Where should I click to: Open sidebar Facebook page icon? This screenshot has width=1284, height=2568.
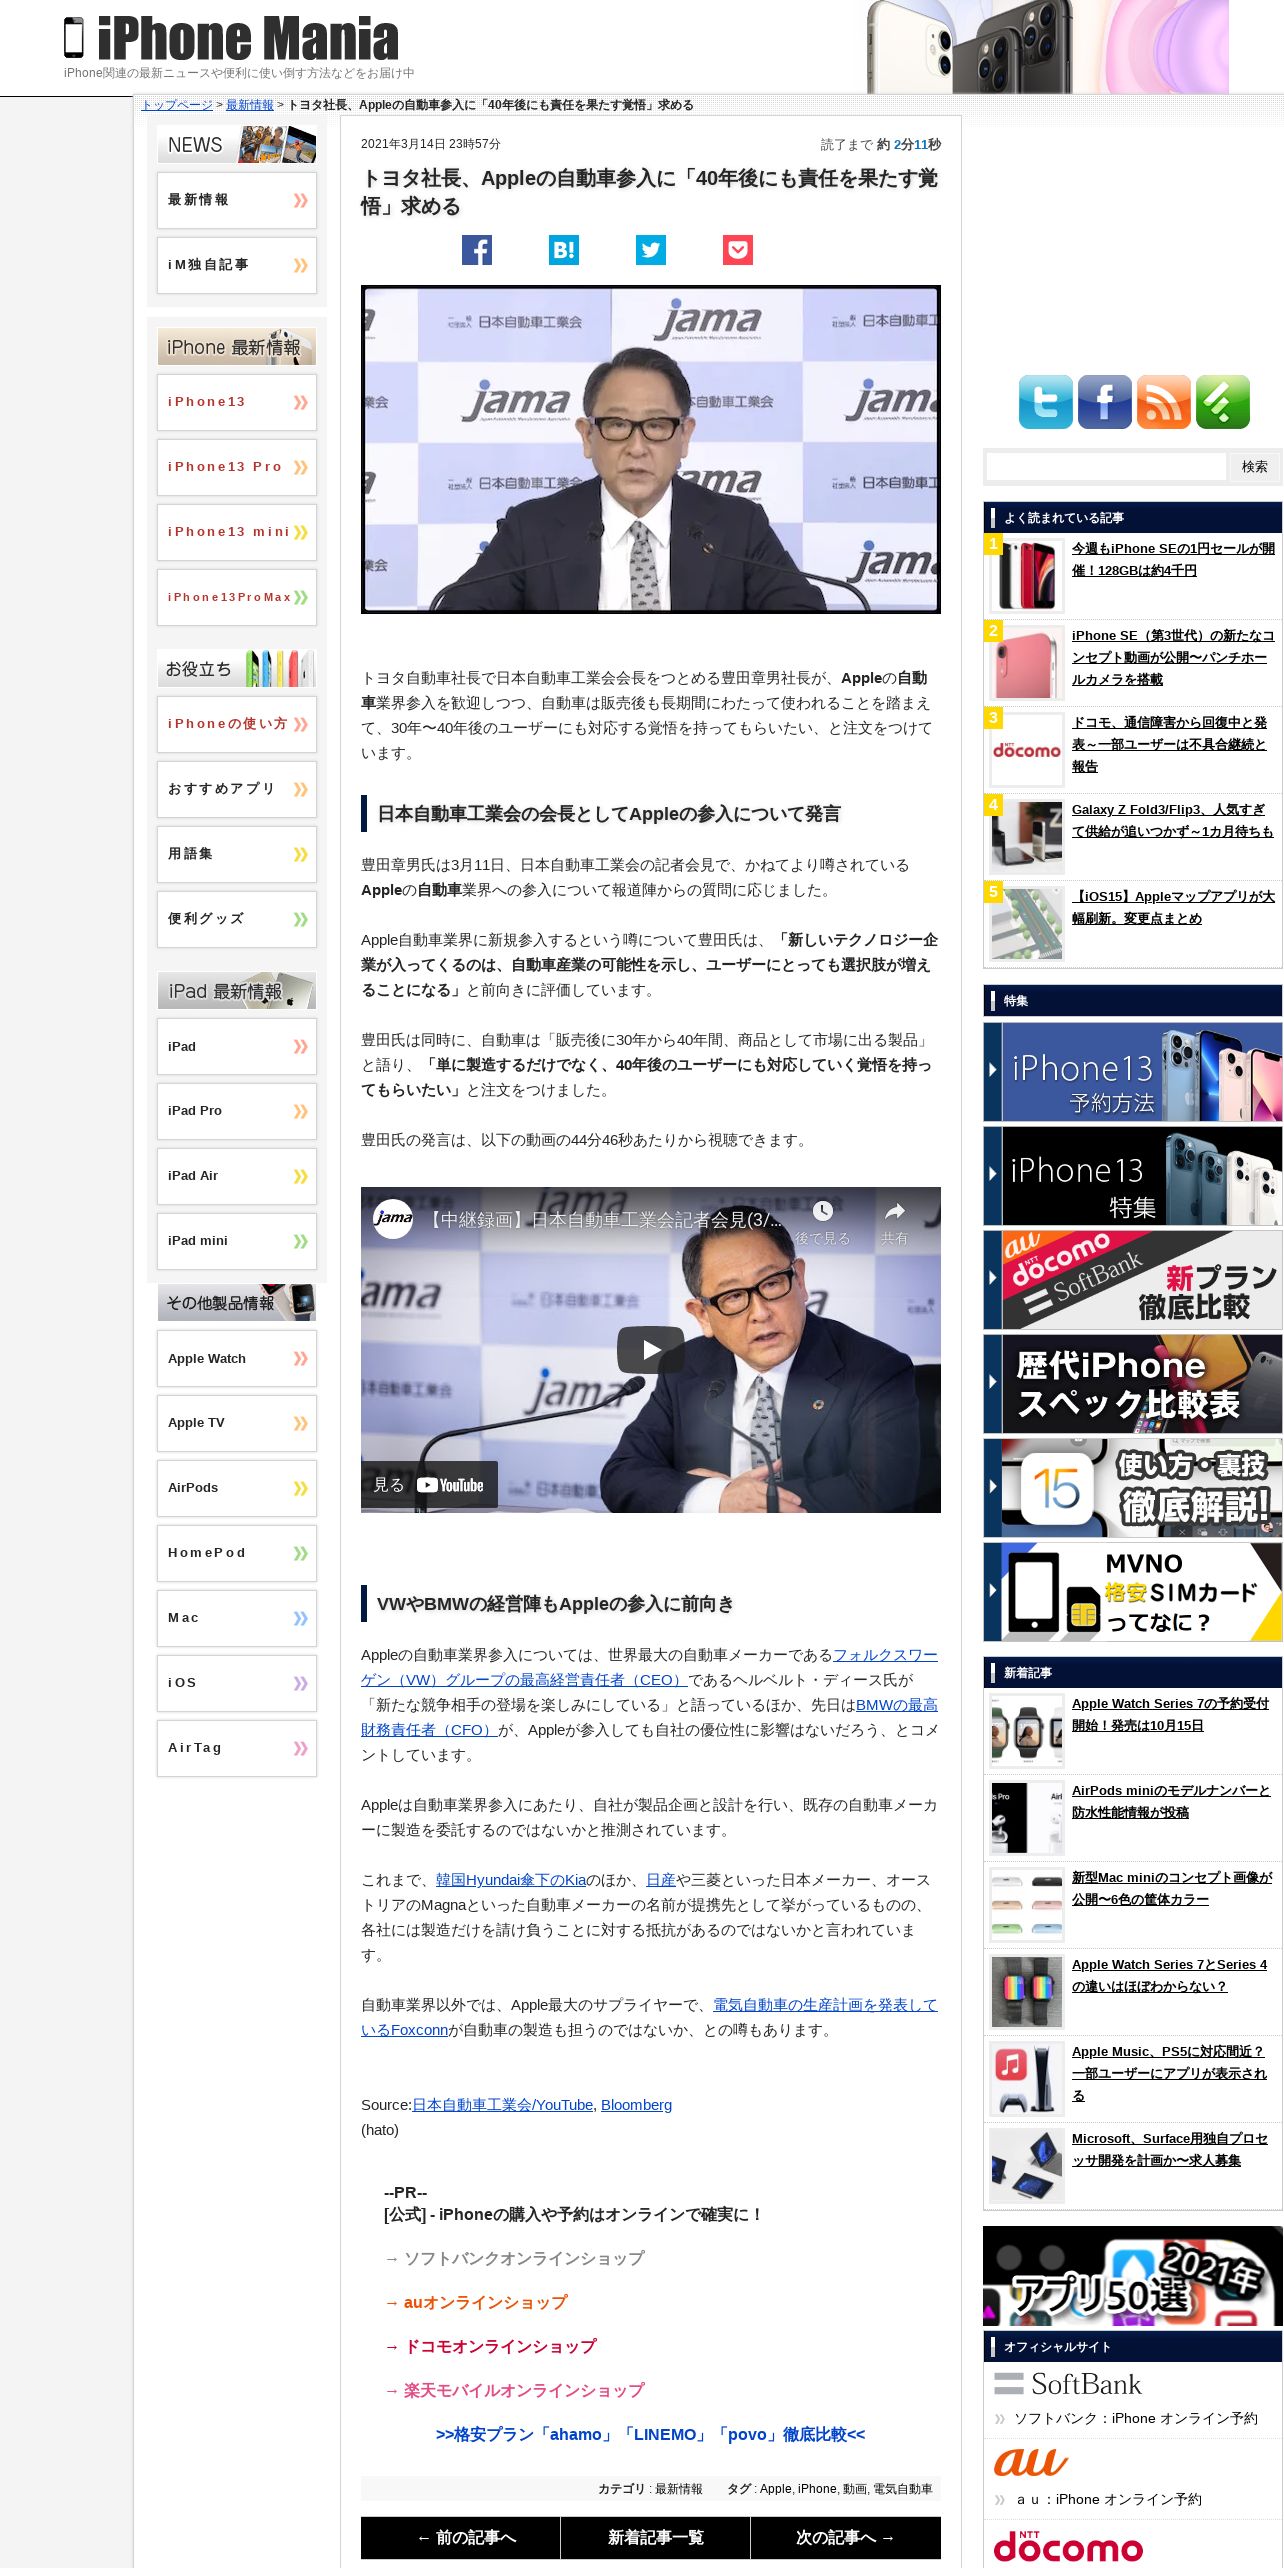click(1104, 402)
